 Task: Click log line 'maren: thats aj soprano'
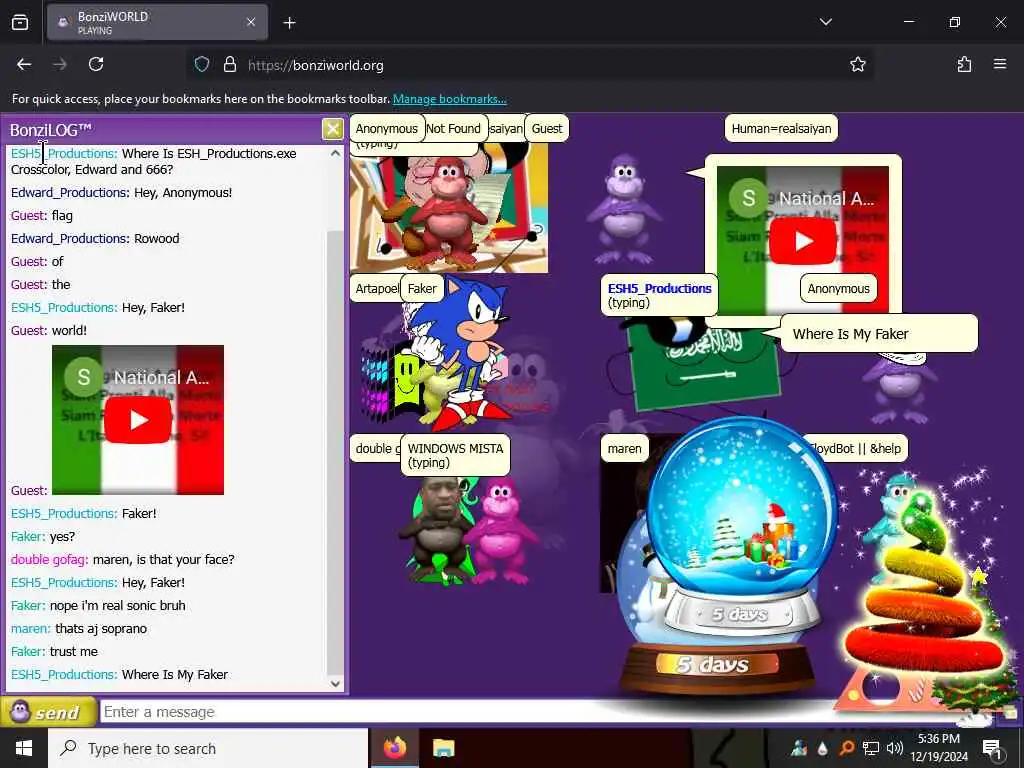pos(78,628)
